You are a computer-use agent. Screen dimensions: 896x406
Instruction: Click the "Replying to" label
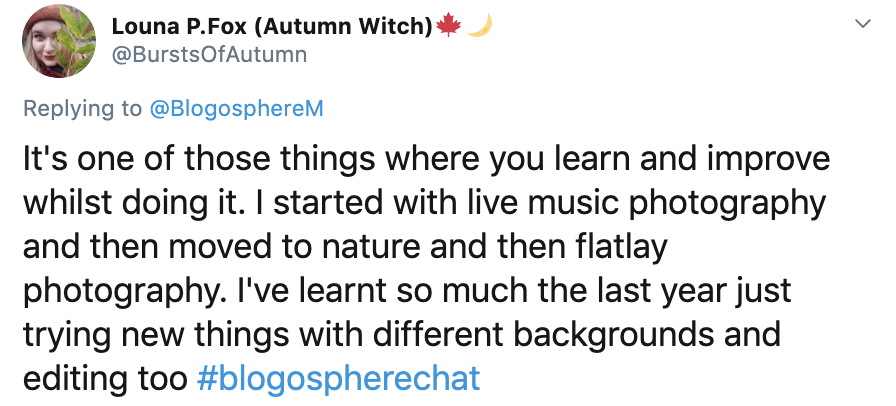click(83, 110)
